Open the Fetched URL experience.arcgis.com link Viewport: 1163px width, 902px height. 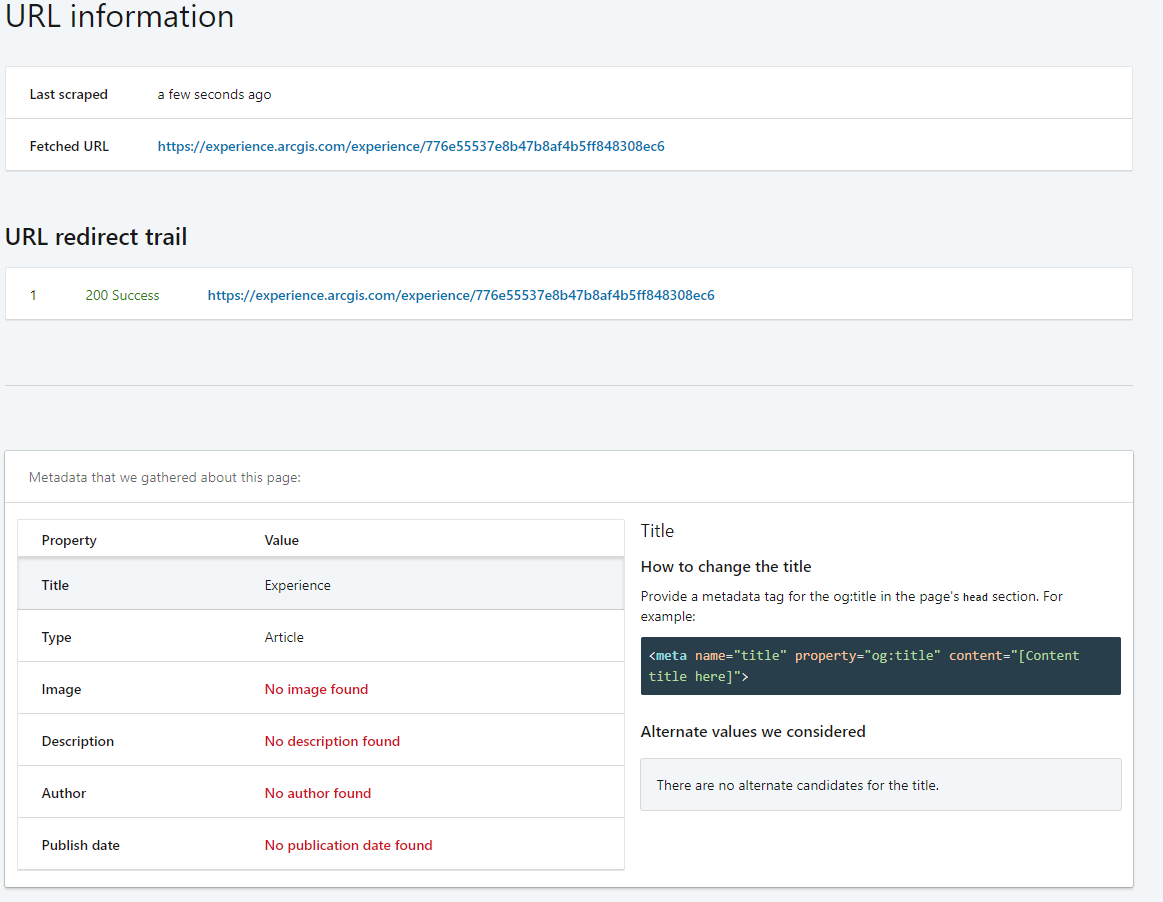click(x=411, y=146)
